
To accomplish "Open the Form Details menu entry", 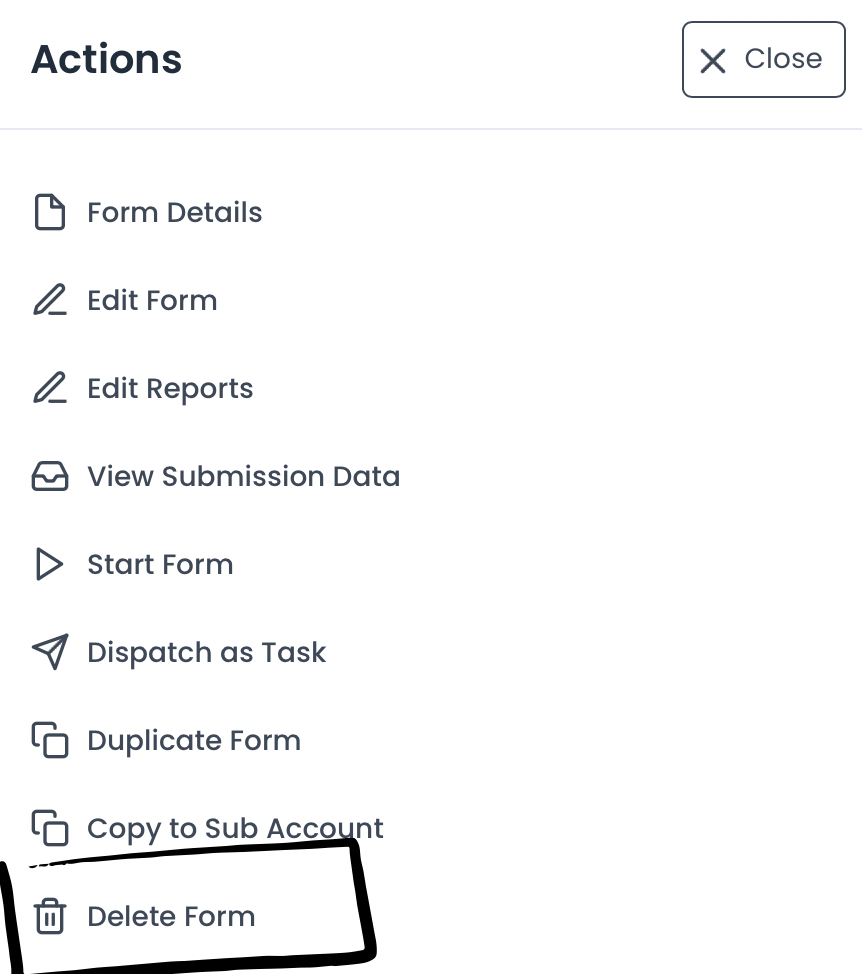I will coord(175,213).
